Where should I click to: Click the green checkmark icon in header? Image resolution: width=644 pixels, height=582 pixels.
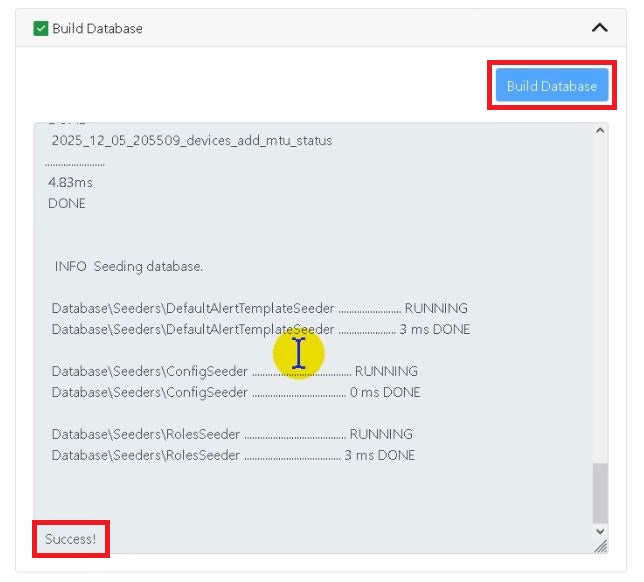tap(41, 28)
